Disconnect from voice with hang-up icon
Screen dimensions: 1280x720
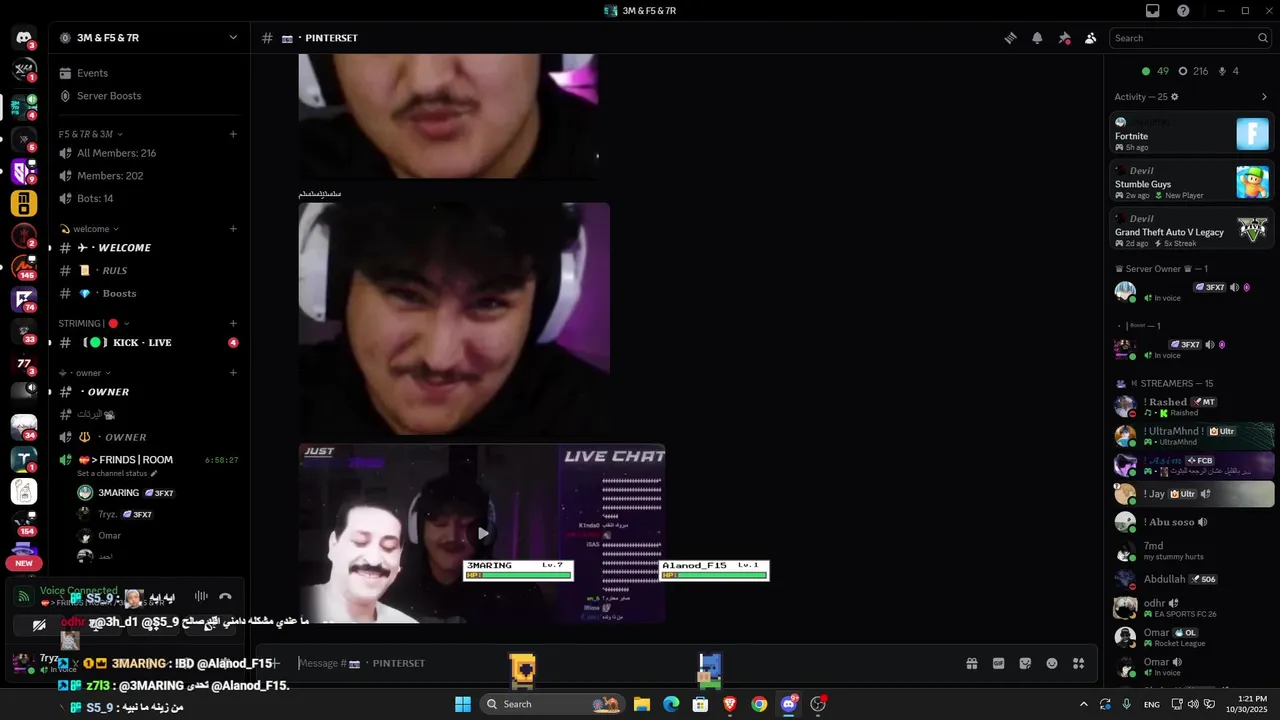[x=225, y=597]
